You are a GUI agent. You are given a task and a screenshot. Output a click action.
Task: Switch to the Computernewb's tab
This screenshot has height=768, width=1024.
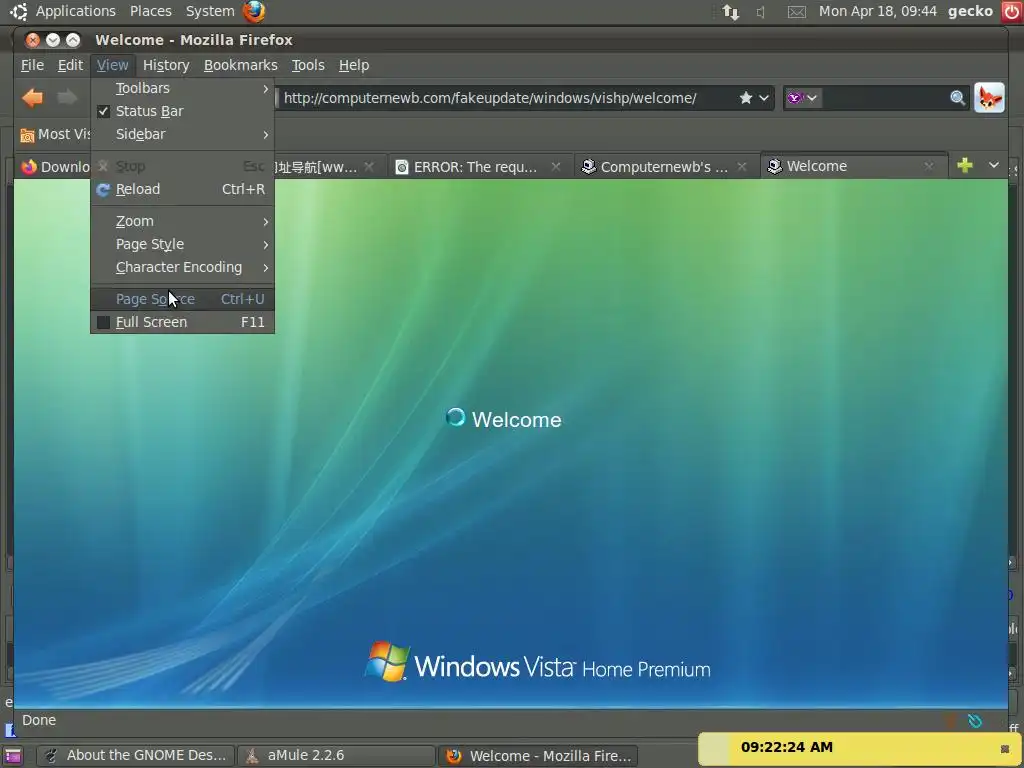coord(665,167)
